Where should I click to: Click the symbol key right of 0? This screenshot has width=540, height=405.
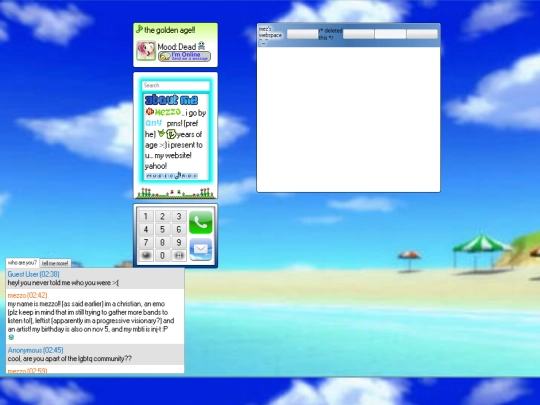pyautogui.click(x=179, y=256)
